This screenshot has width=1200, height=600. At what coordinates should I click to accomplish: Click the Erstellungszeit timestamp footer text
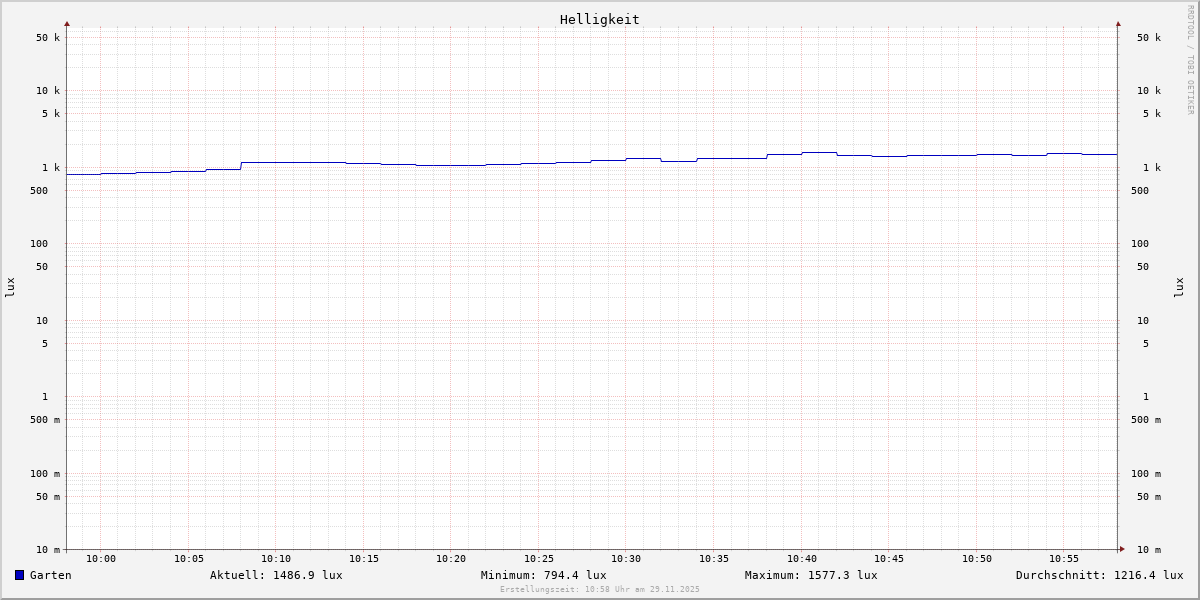click(600, 589)
